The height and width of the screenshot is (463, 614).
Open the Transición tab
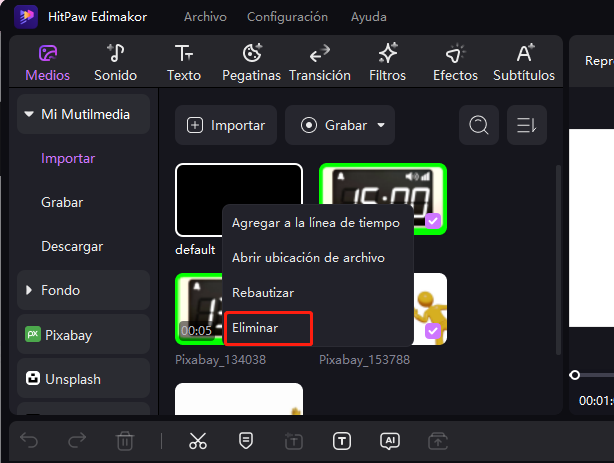coord(320,63)
